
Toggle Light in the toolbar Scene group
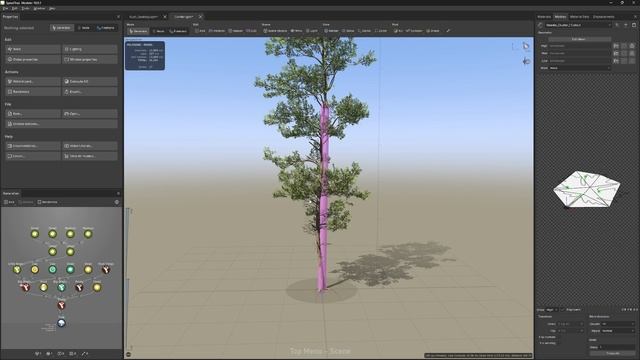point(312,31)
